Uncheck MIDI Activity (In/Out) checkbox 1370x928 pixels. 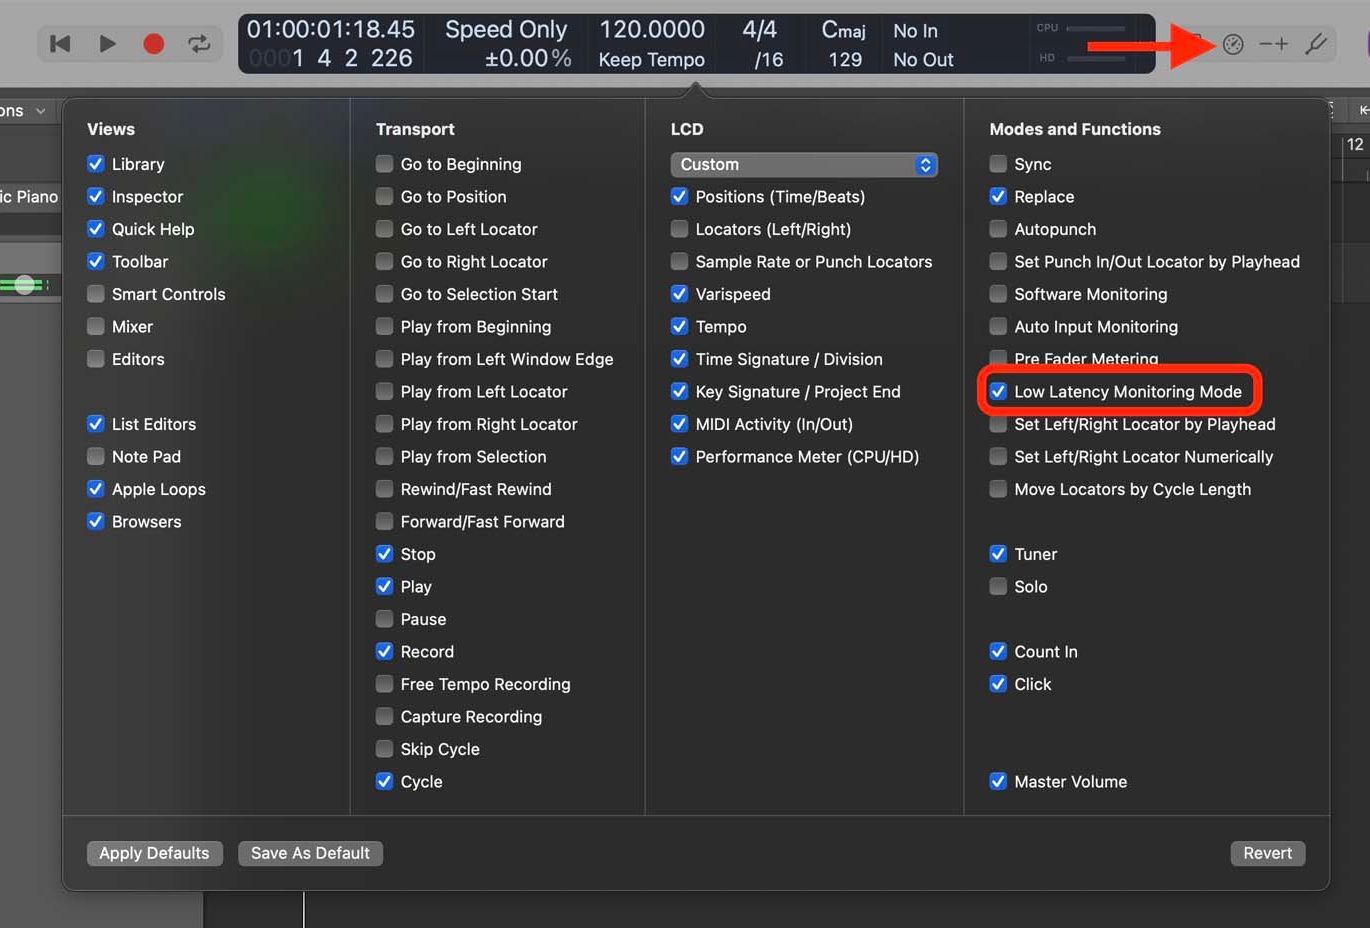click(679, 424)
